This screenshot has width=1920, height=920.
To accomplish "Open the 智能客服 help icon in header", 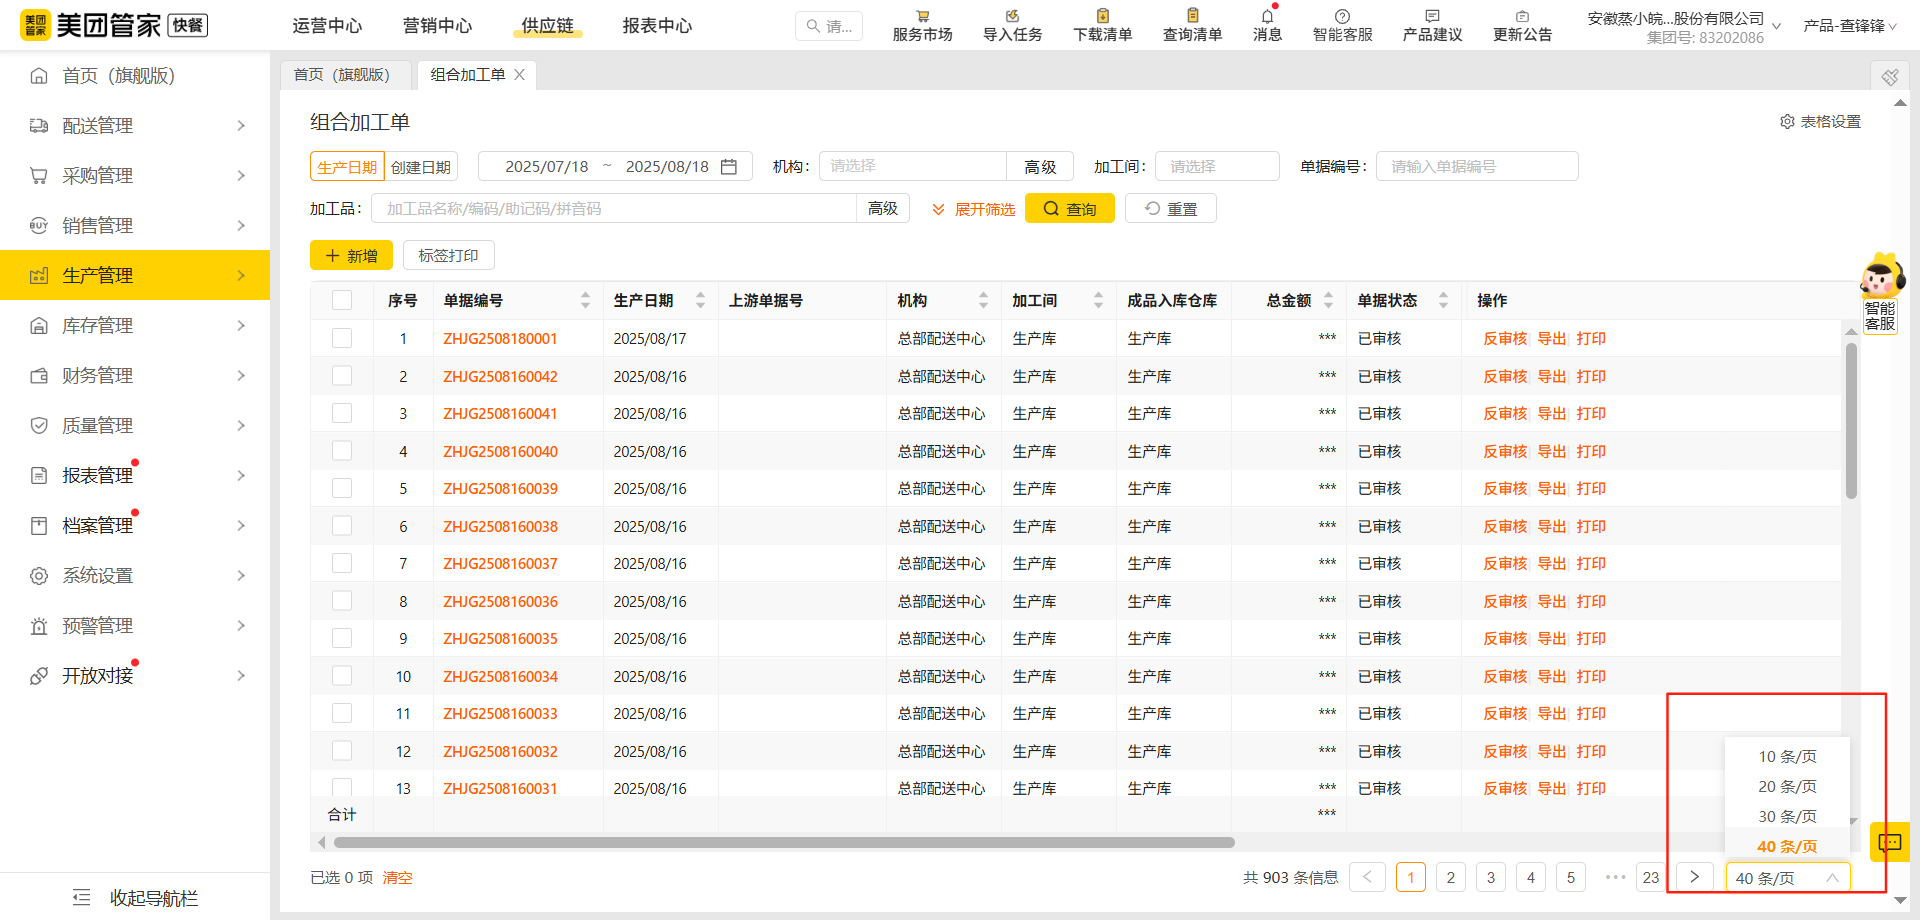I will pyautogui.click(x=1342, y=17).
